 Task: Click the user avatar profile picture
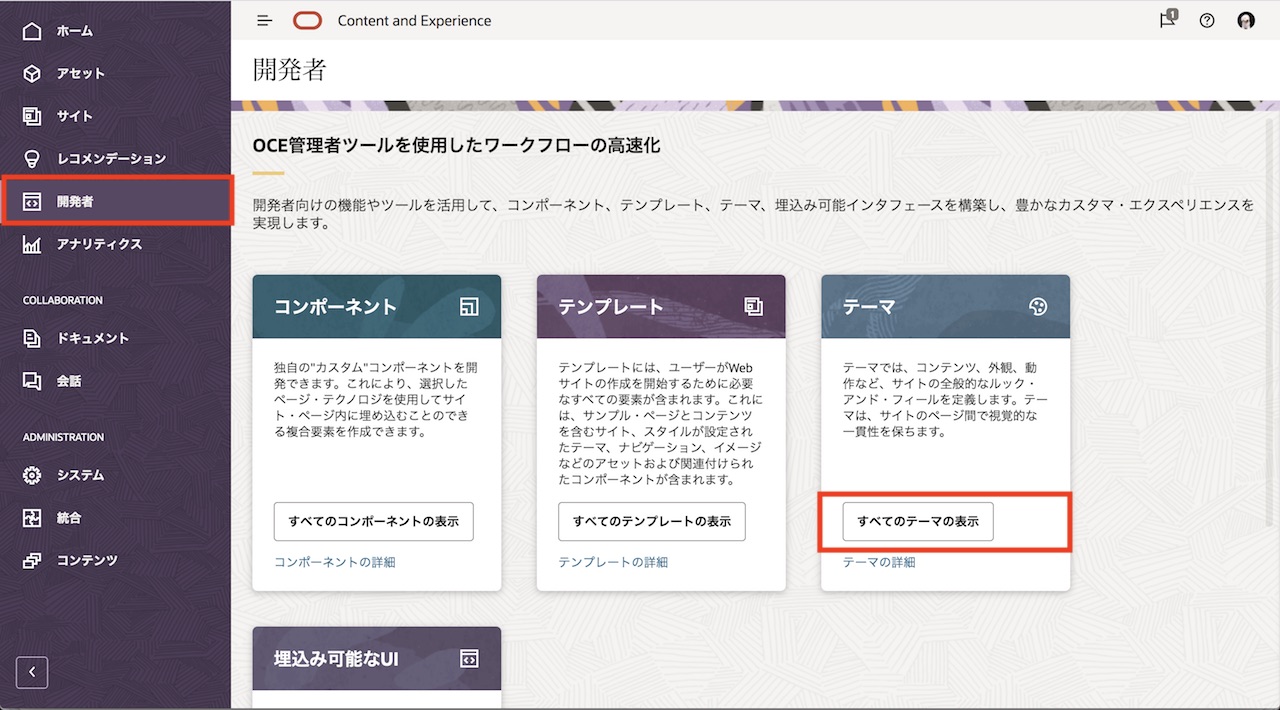(x=1246, y=20)
